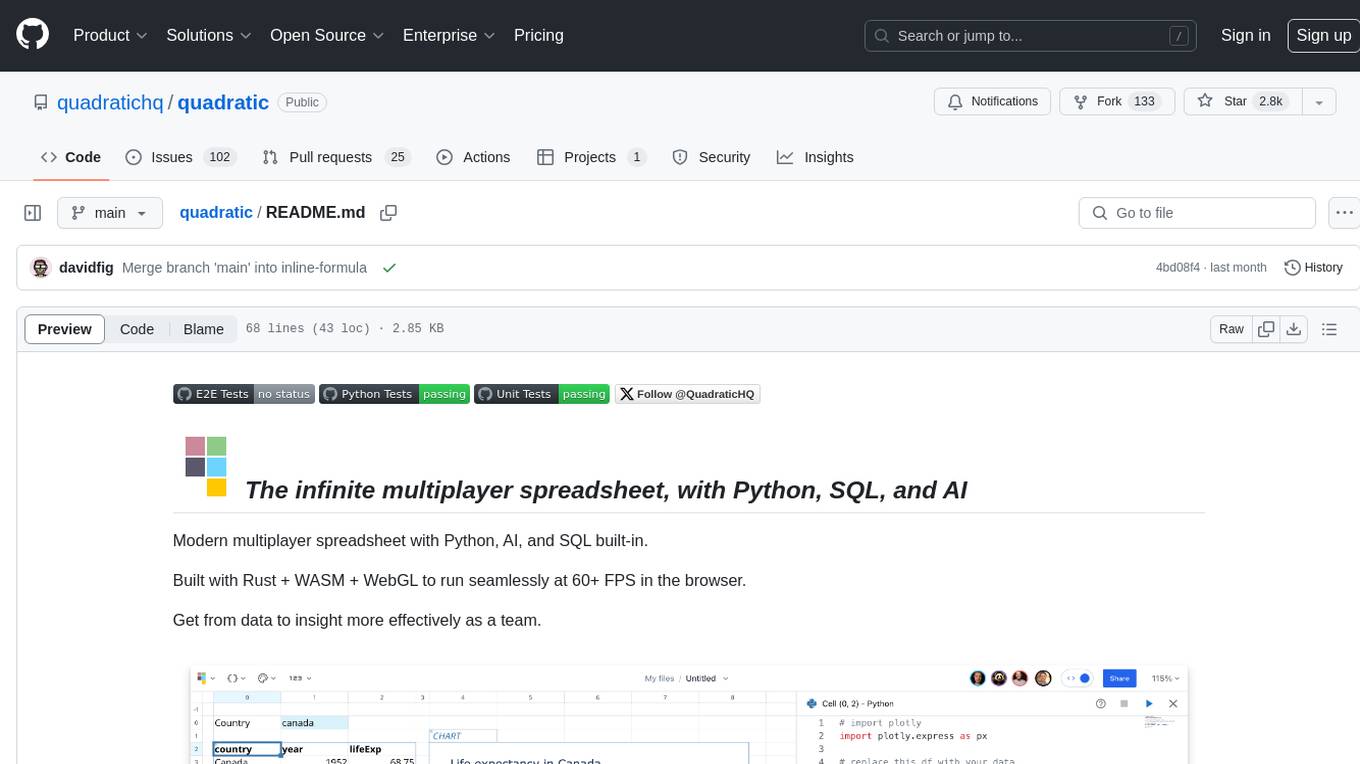Click the GitHub logo icon

[x=32, y=35]
